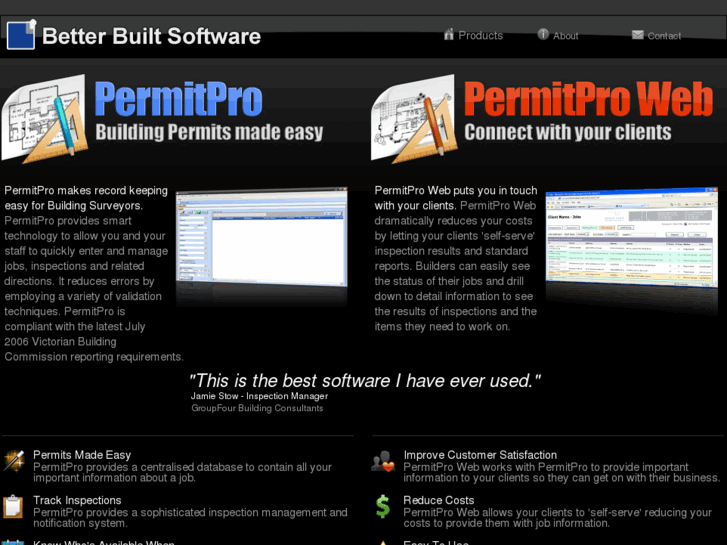Open the About navigation link

566,36
